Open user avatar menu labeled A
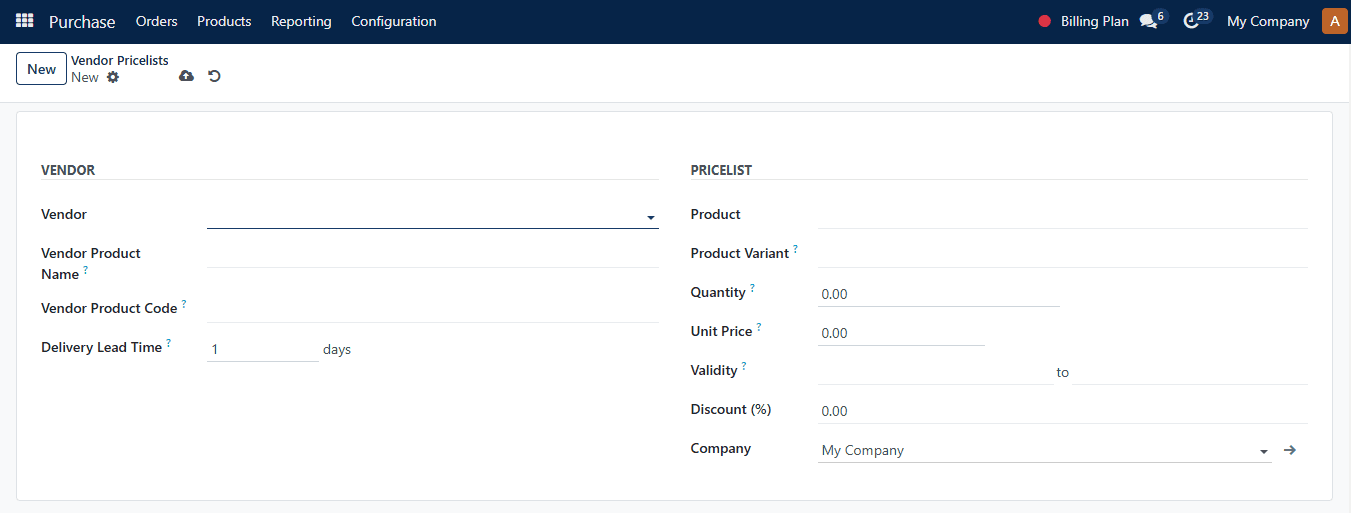The width and height of the screenshot is (1351, 513). pyautogui.click(x=1335, y=21)
